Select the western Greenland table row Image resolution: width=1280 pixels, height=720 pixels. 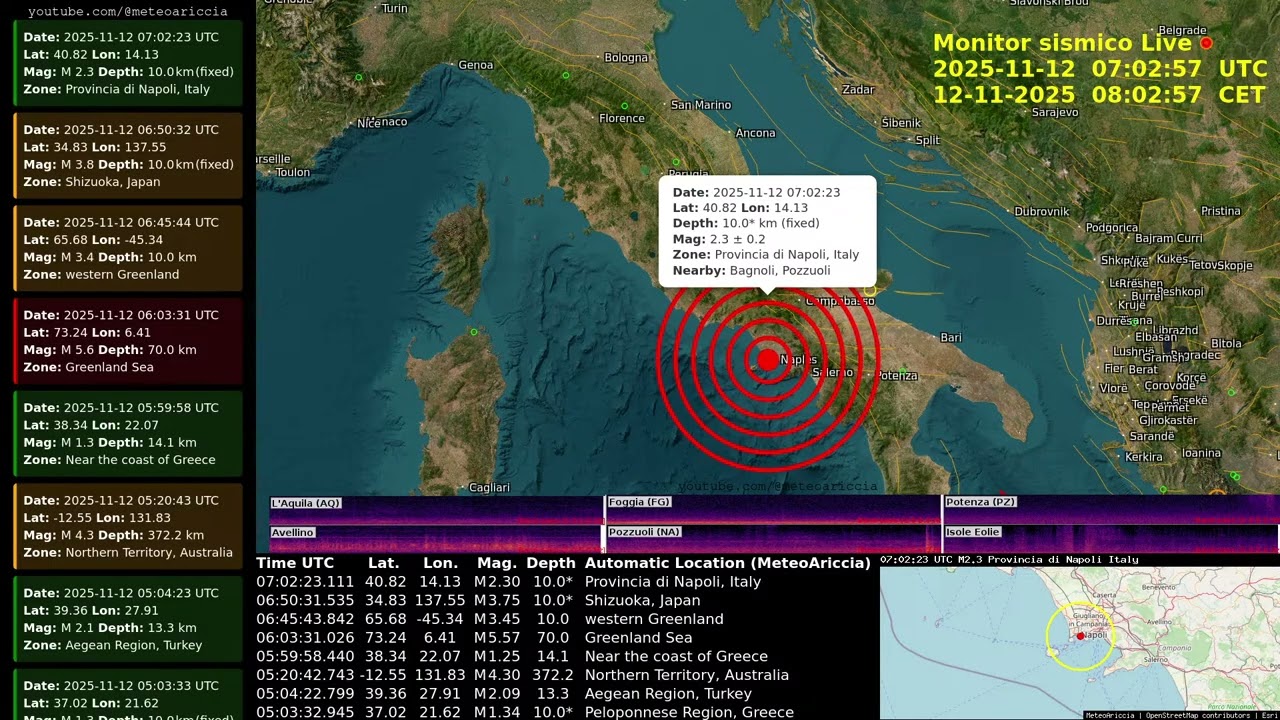tap(562, 619)
